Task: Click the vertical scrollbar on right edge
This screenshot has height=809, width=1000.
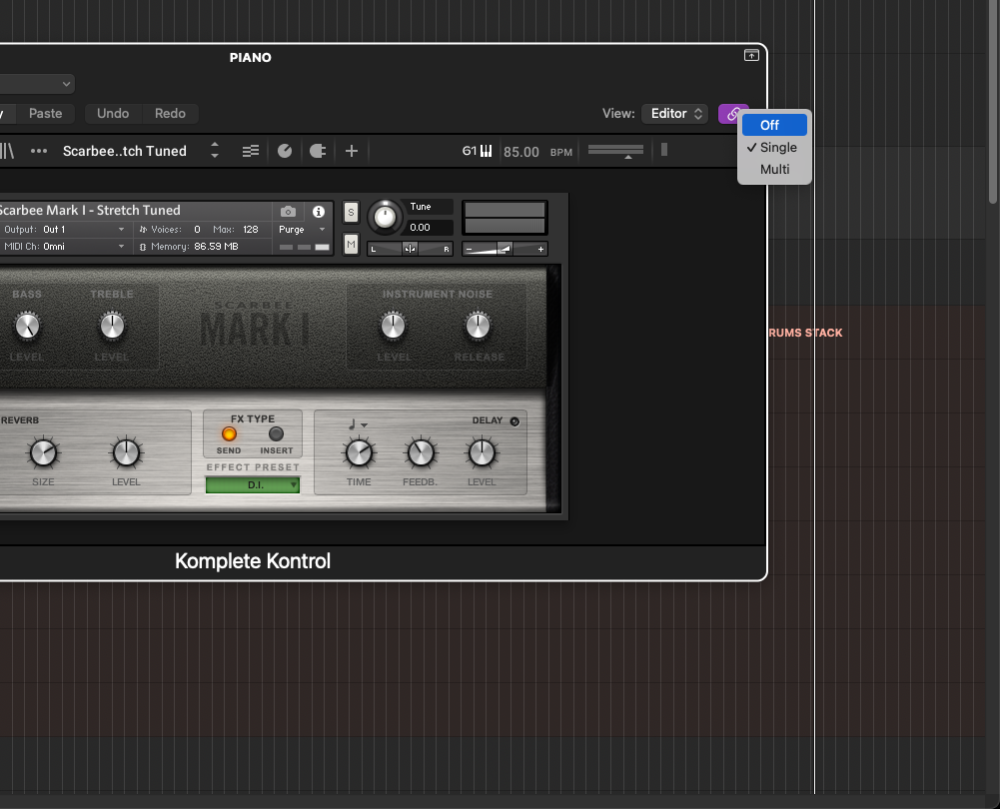Action: 992,102
